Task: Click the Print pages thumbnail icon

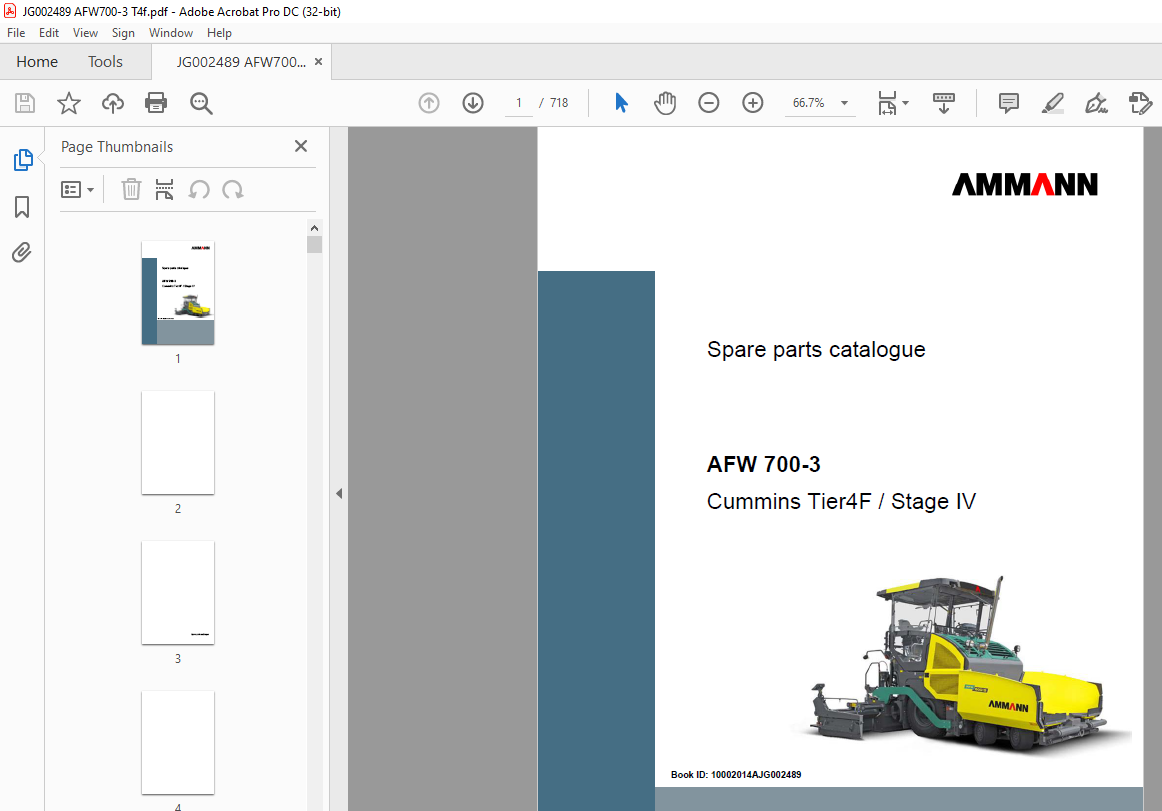Action: pos(165,190)
